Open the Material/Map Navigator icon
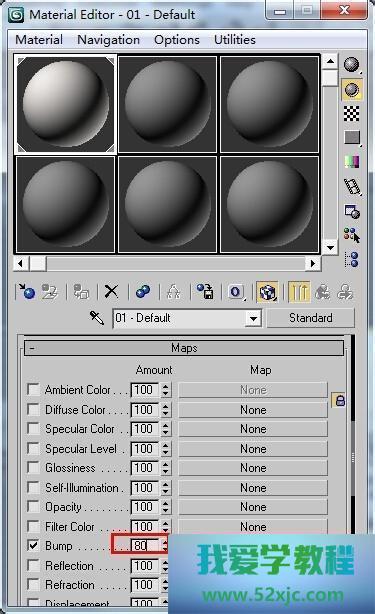Image resolution: width=375 pixels, height=614 pixels. (352, 259)
